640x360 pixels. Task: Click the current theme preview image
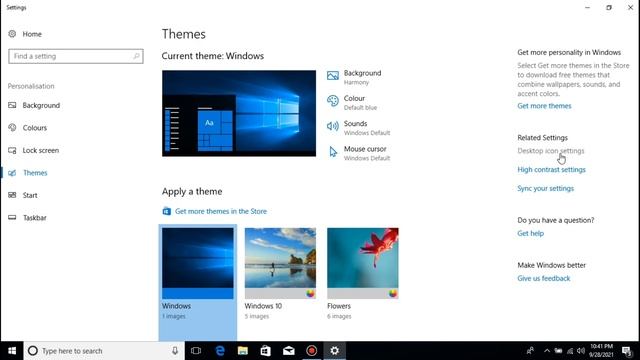[x=239, y=113]
